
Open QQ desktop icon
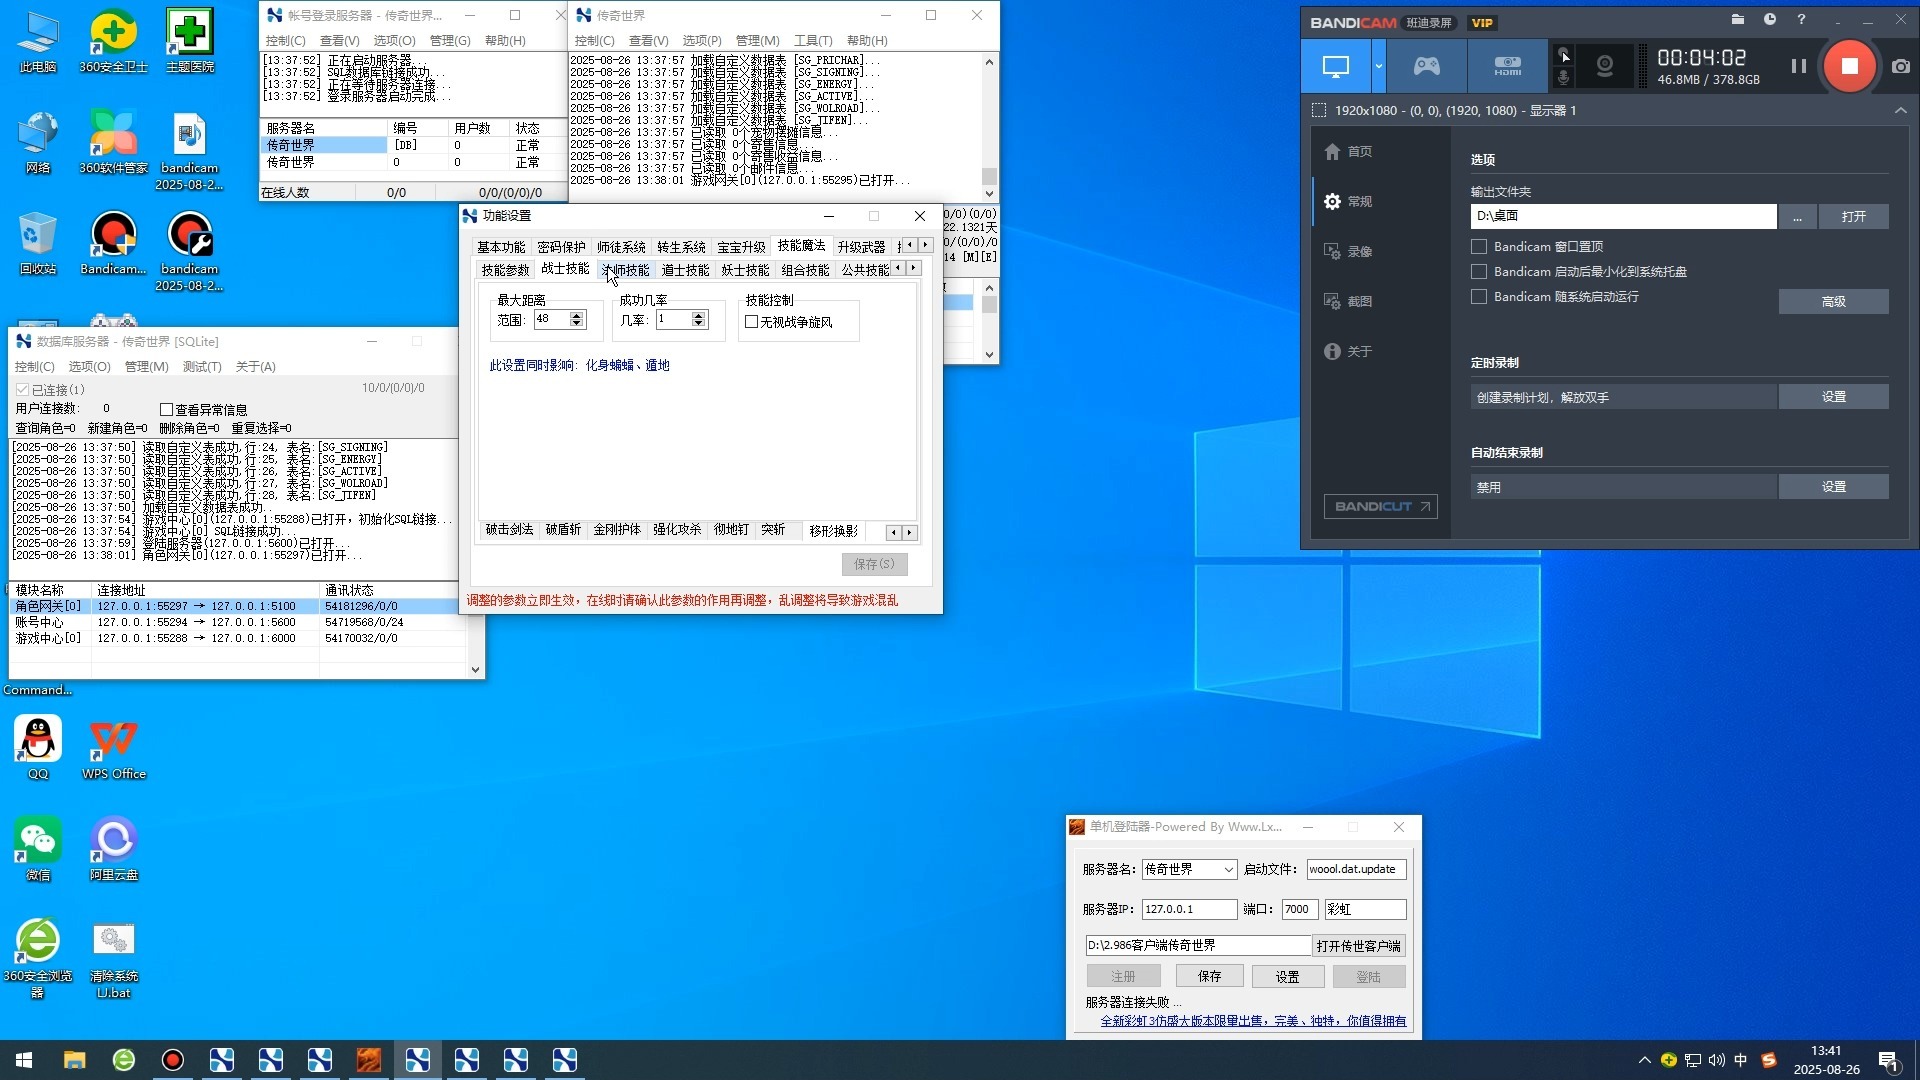pos(38,748)
